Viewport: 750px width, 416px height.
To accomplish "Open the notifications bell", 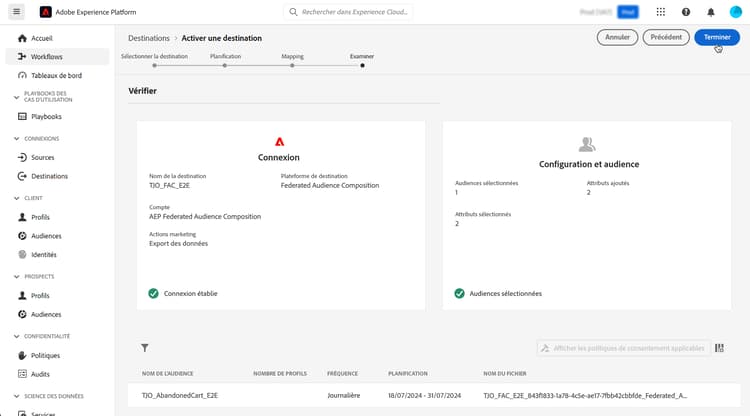I will coord(711,12).
